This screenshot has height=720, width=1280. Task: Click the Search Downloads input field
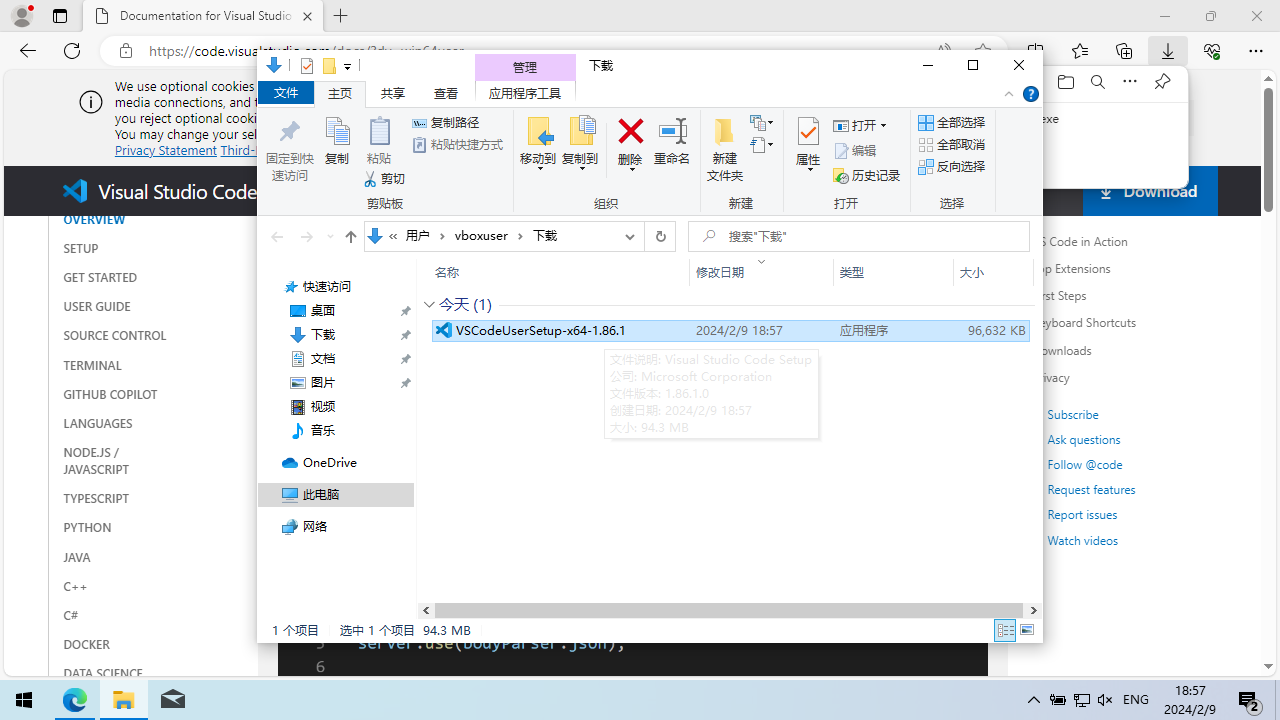[859, 237]
